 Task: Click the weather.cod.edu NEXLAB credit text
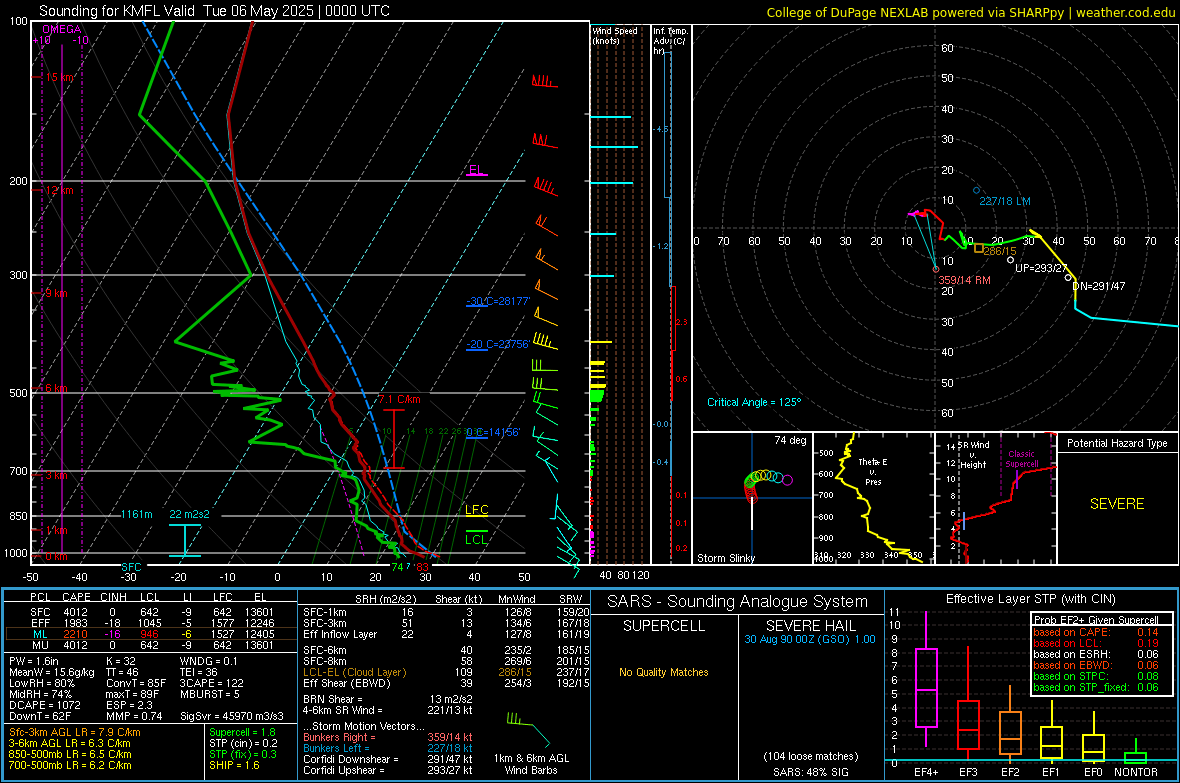pos(971,12)
